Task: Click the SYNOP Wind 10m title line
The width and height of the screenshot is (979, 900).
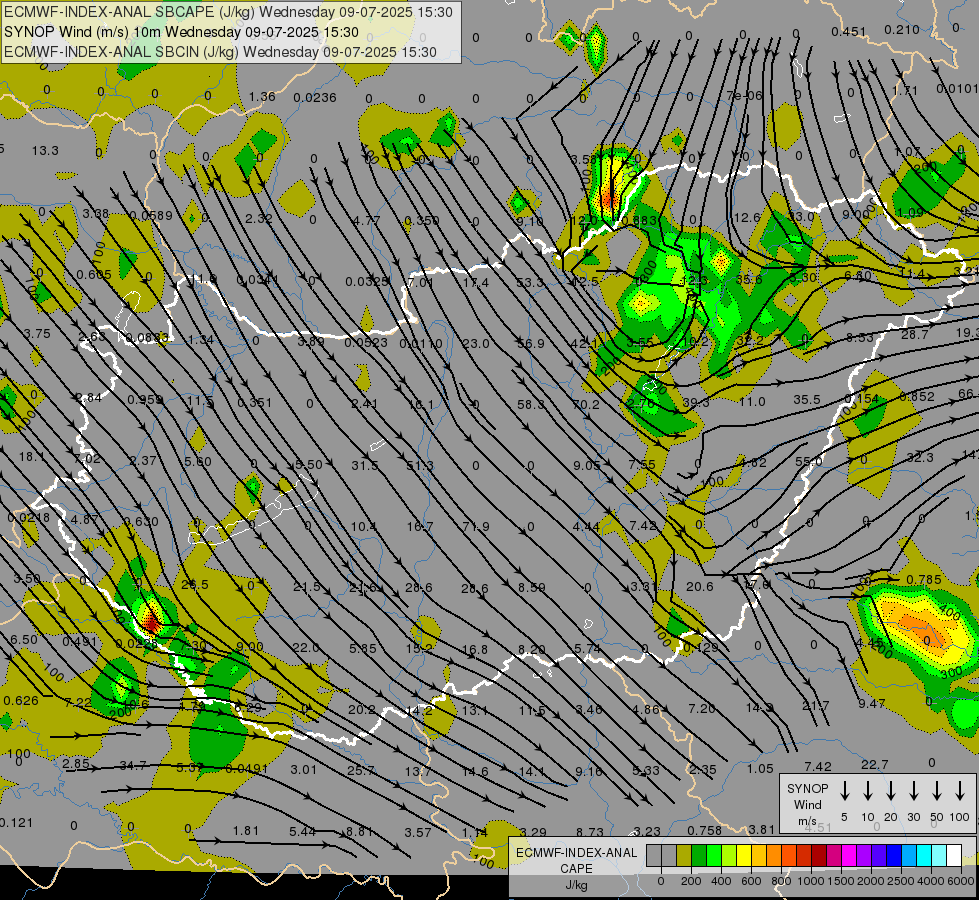Action: (181, 32)
